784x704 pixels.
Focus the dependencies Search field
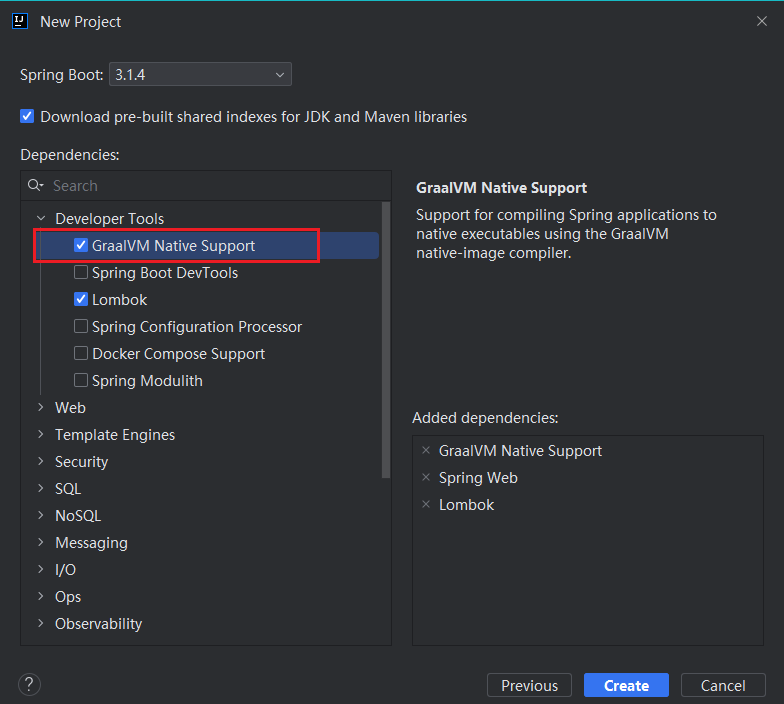click(x=206, y=186)
